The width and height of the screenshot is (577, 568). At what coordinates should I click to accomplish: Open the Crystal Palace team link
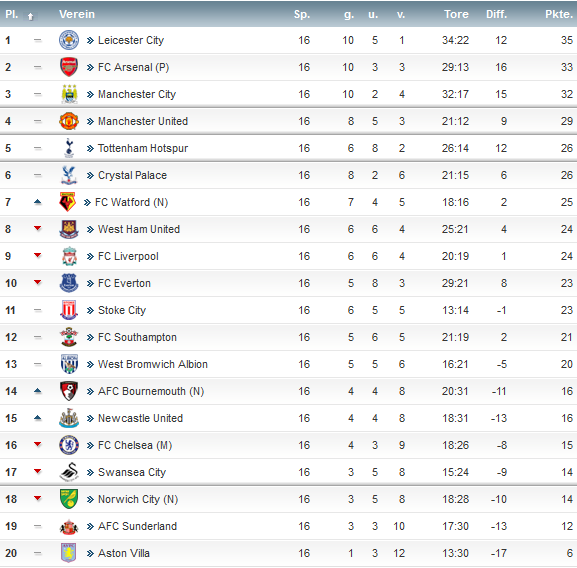click(132, 175)
